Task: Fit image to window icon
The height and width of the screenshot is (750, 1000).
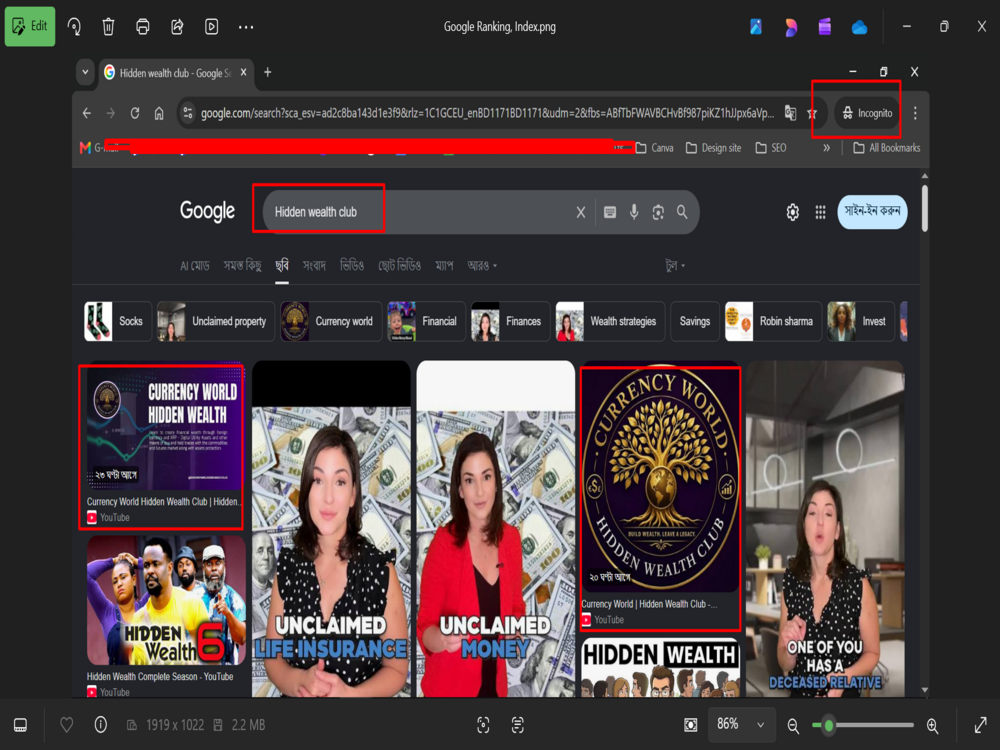Action: 691,725
